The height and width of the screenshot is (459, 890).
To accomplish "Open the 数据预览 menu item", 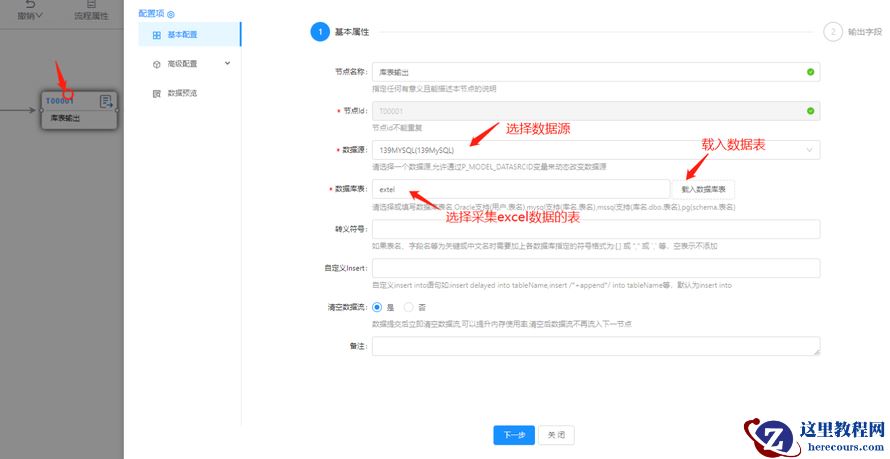I will click(190, 93).
